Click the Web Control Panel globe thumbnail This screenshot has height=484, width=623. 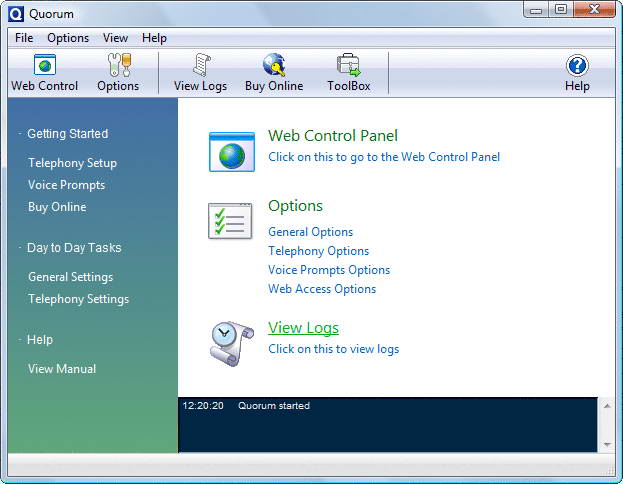232,152
